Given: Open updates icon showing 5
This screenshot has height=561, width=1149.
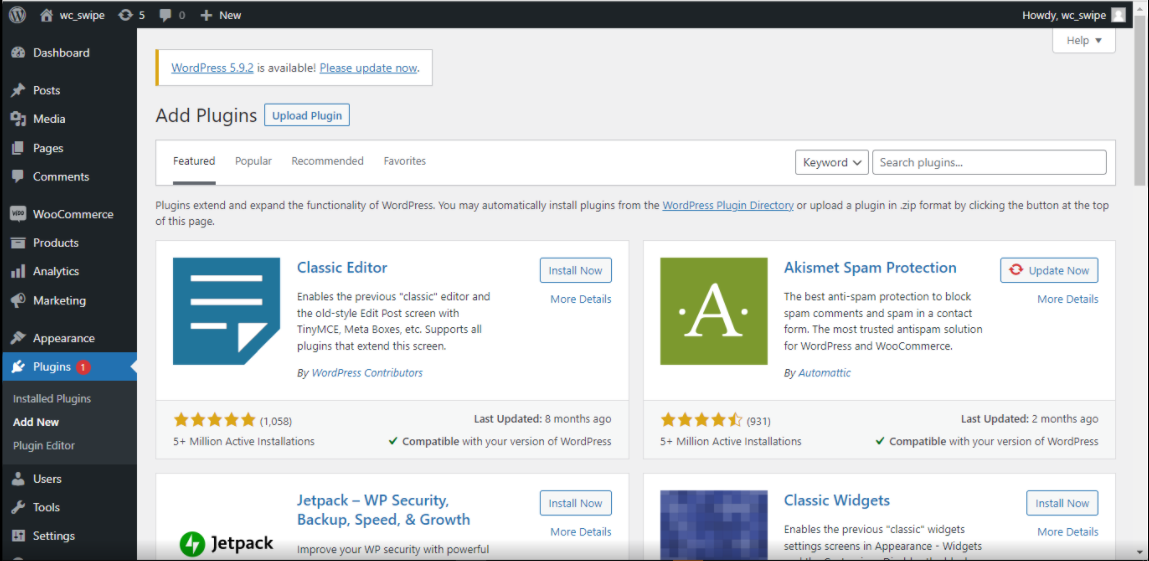Looking at the screenshot, I should point(126,15).
